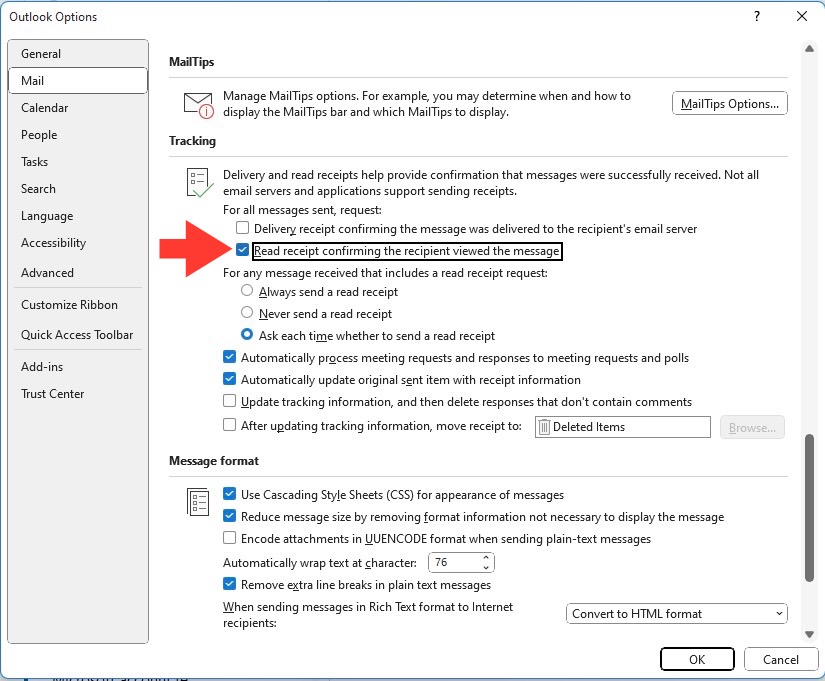825x681 pixels.
Task: Open the Customize Ribbon category
Action: [78, 305]
